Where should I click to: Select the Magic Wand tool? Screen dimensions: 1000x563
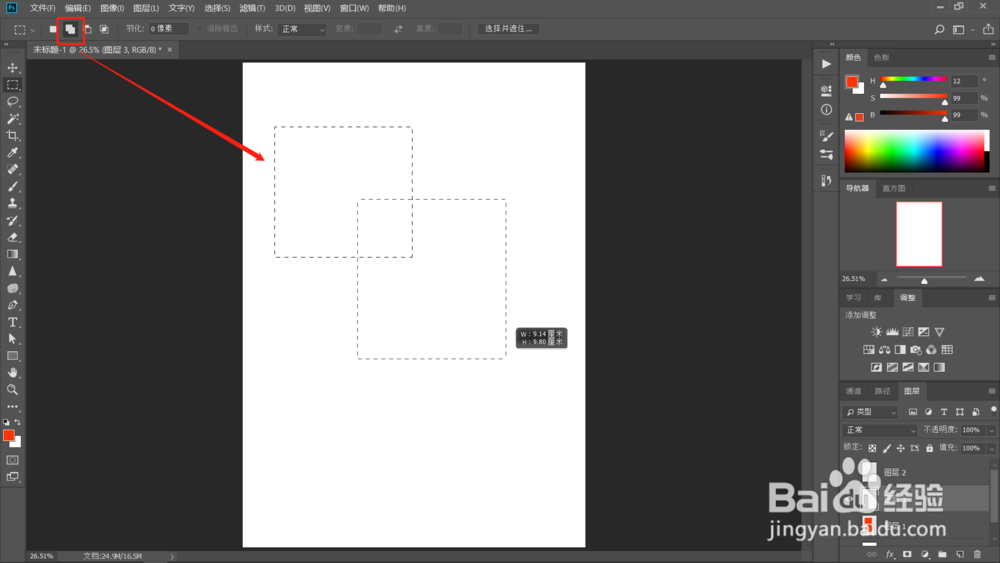click(12, 119)
